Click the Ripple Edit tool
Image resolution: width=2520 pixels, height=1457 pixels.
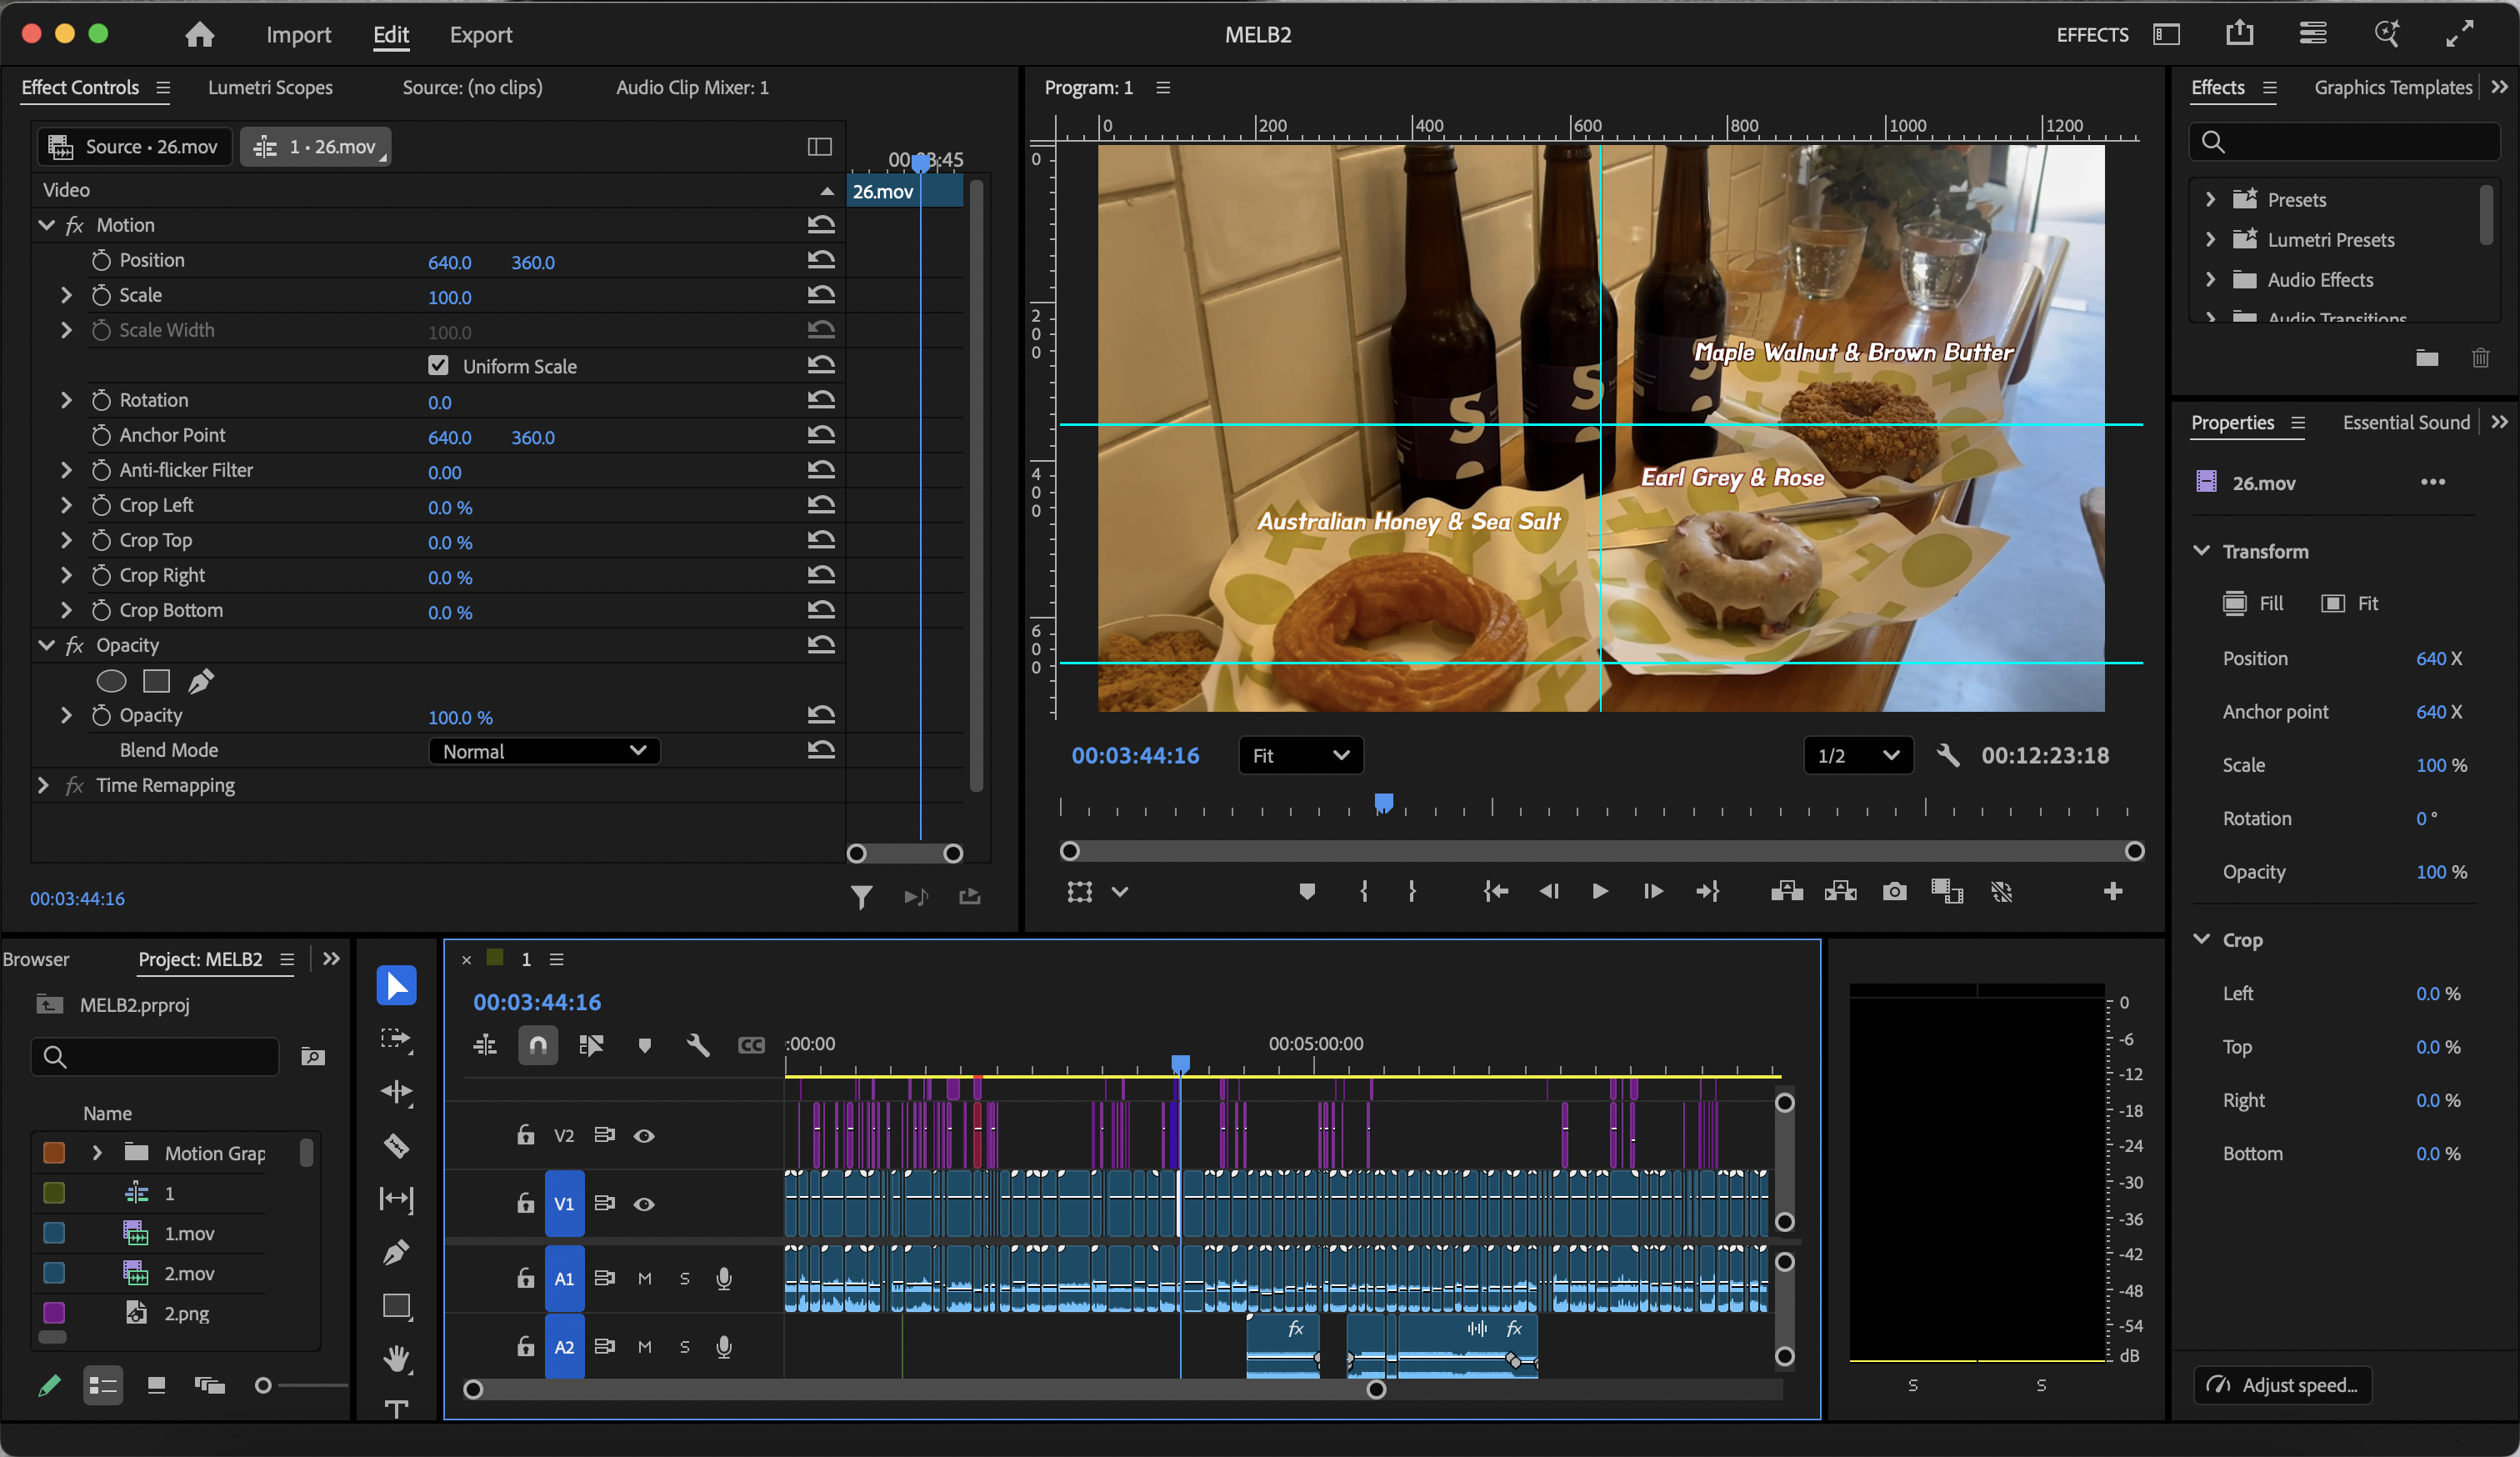click(x=396, y=1092)
